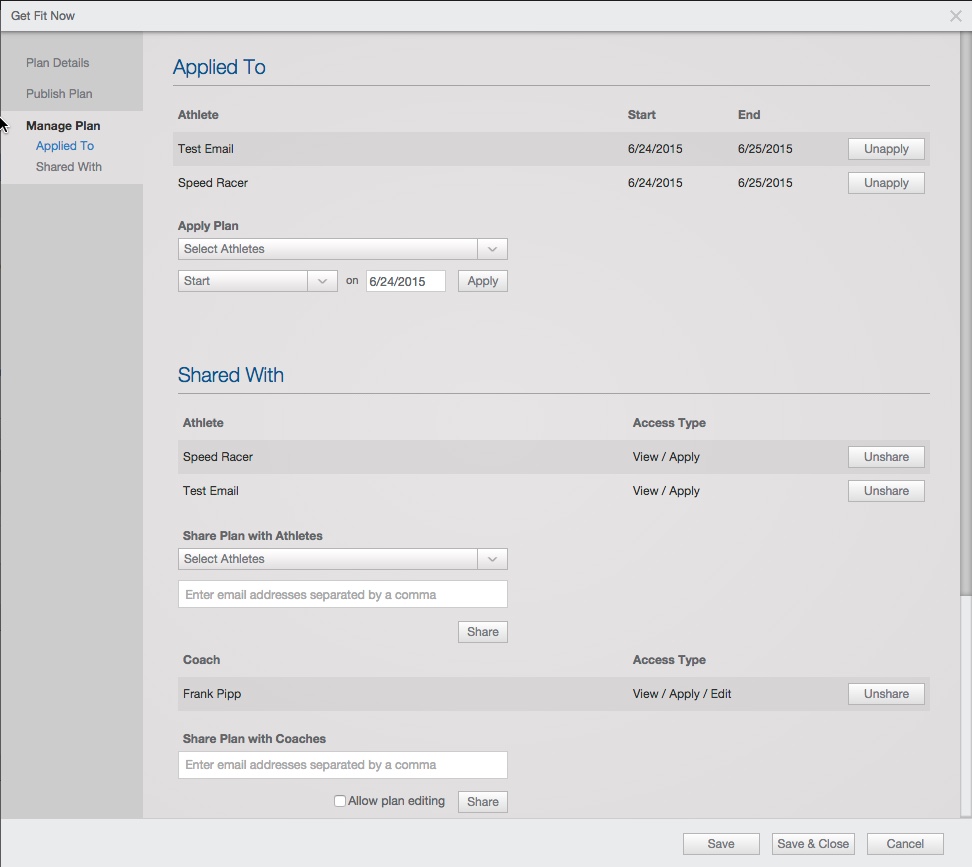Screen dimensions: 972x867
Task: Unapply plan from Test Email
Action: tap(886, 149)
